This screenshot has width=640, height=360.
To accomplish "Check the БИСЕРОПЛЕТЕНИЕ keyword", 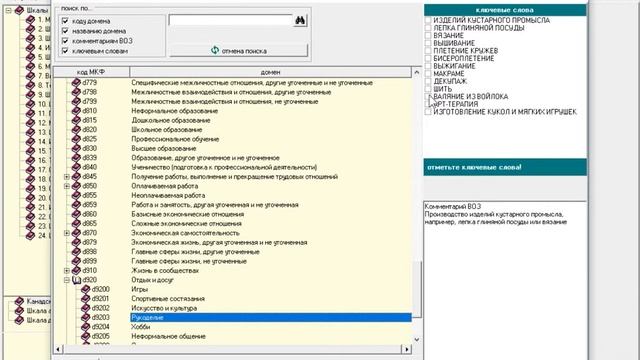I will click(x=428, y=58).
